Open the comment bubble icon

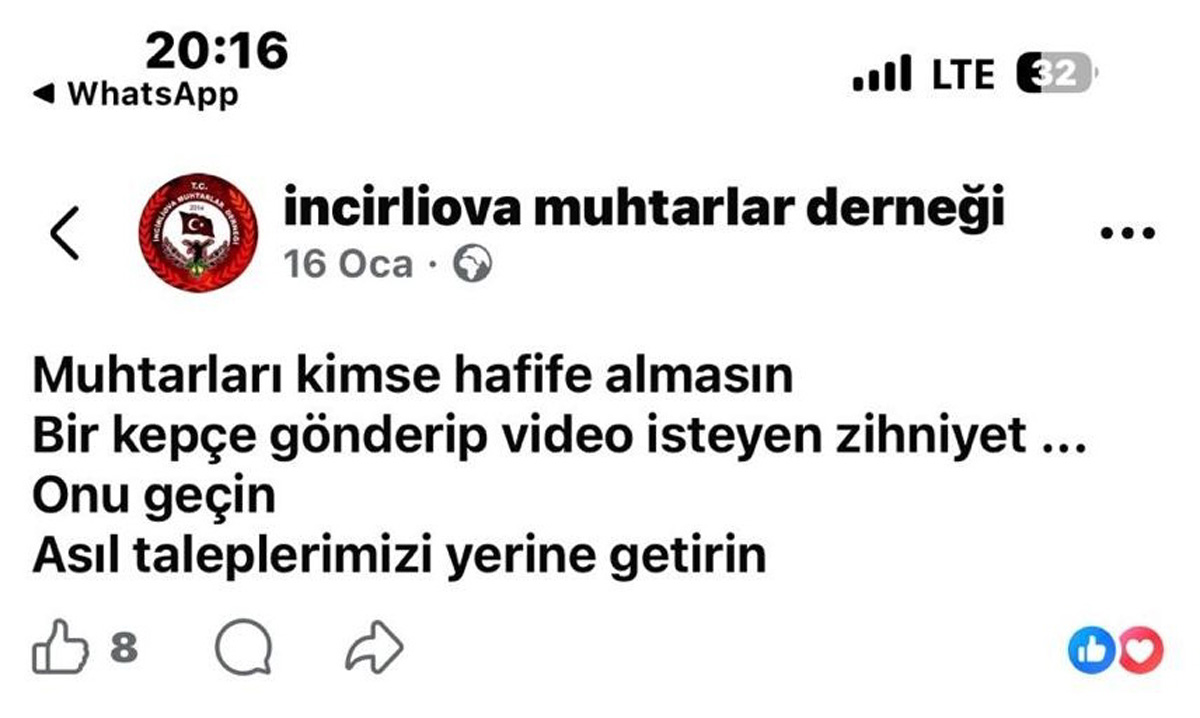click(243, 650)
